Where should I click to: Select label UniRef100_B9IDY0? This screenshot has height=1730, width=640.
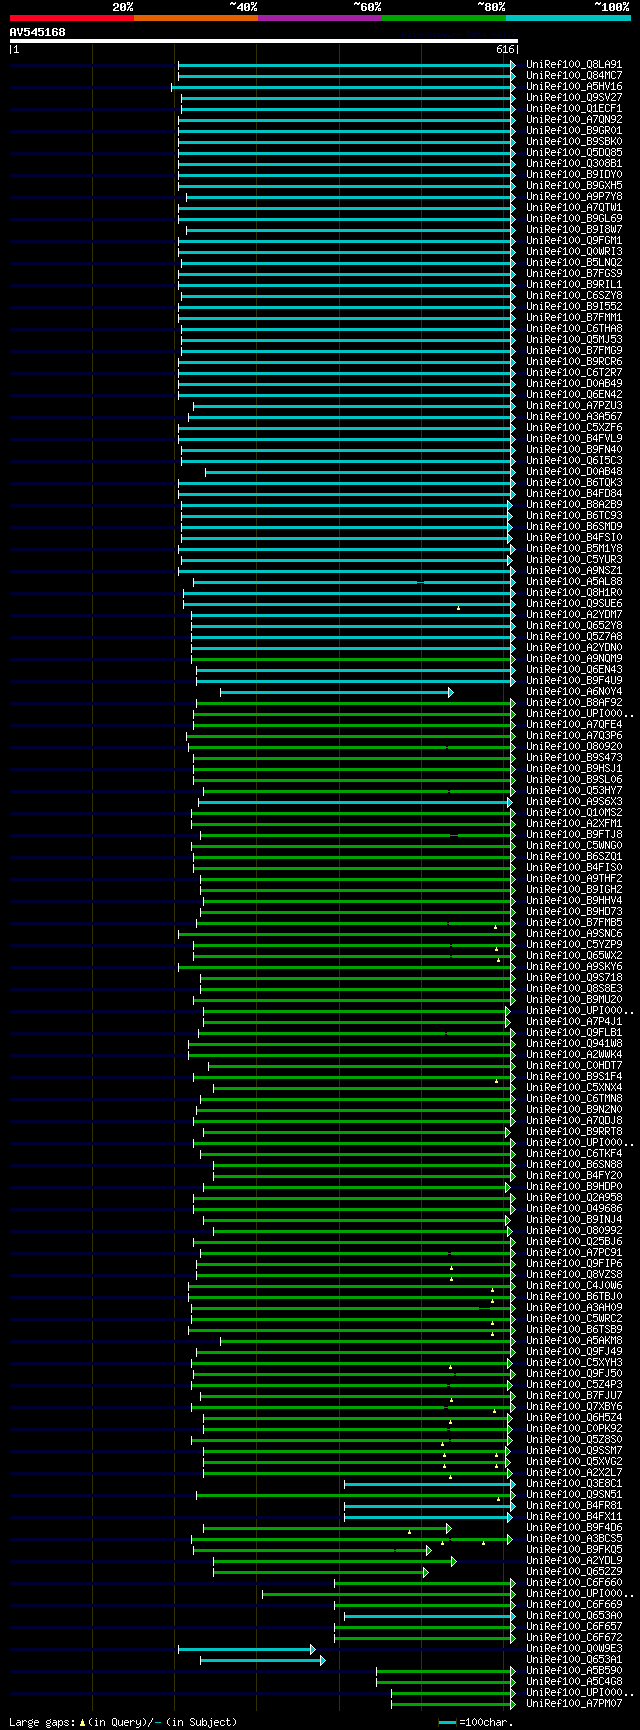pos(574,174)
